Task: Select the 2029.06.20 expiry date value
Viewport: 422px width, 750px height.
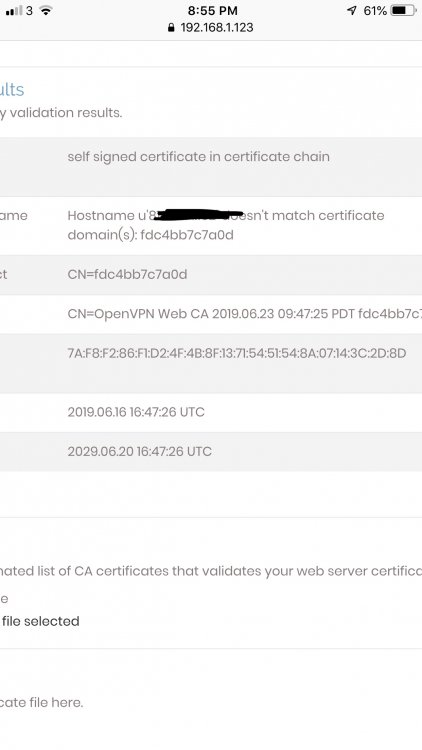Action: tap(139, 451)
